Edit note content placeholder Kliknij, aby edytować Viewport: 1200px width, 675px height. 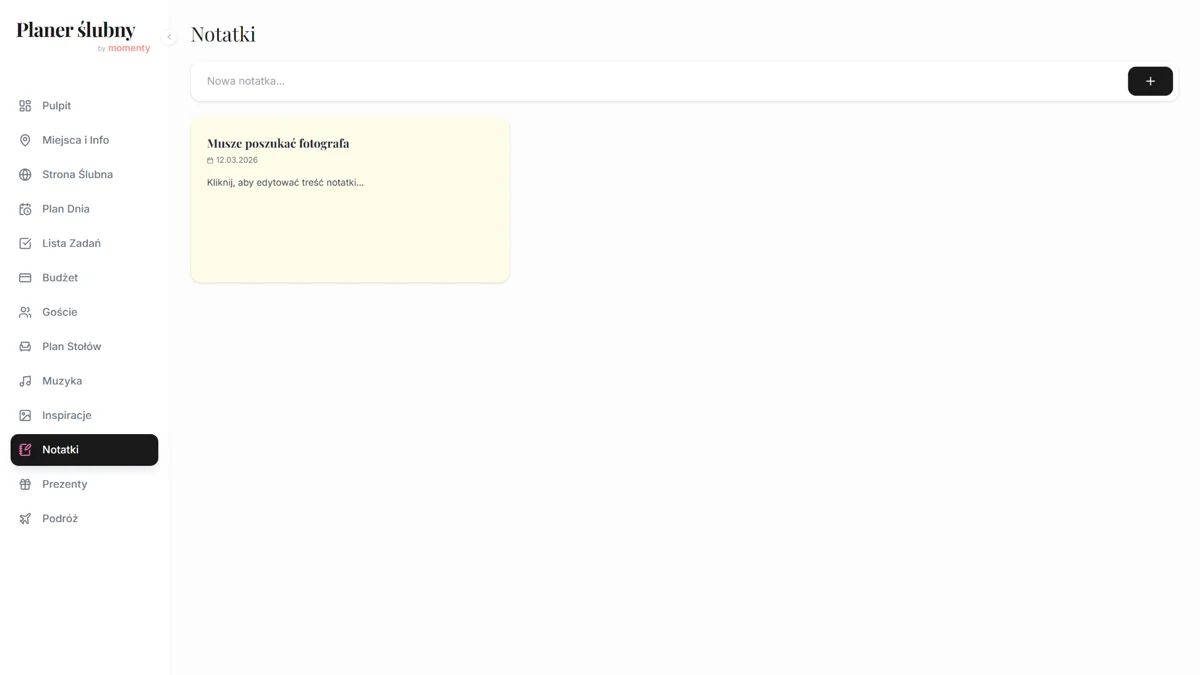coord(285,183)
